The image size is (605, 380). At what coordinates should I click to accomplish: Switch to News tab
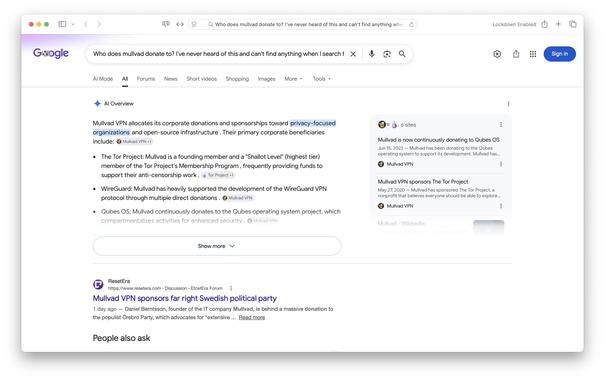171,79
